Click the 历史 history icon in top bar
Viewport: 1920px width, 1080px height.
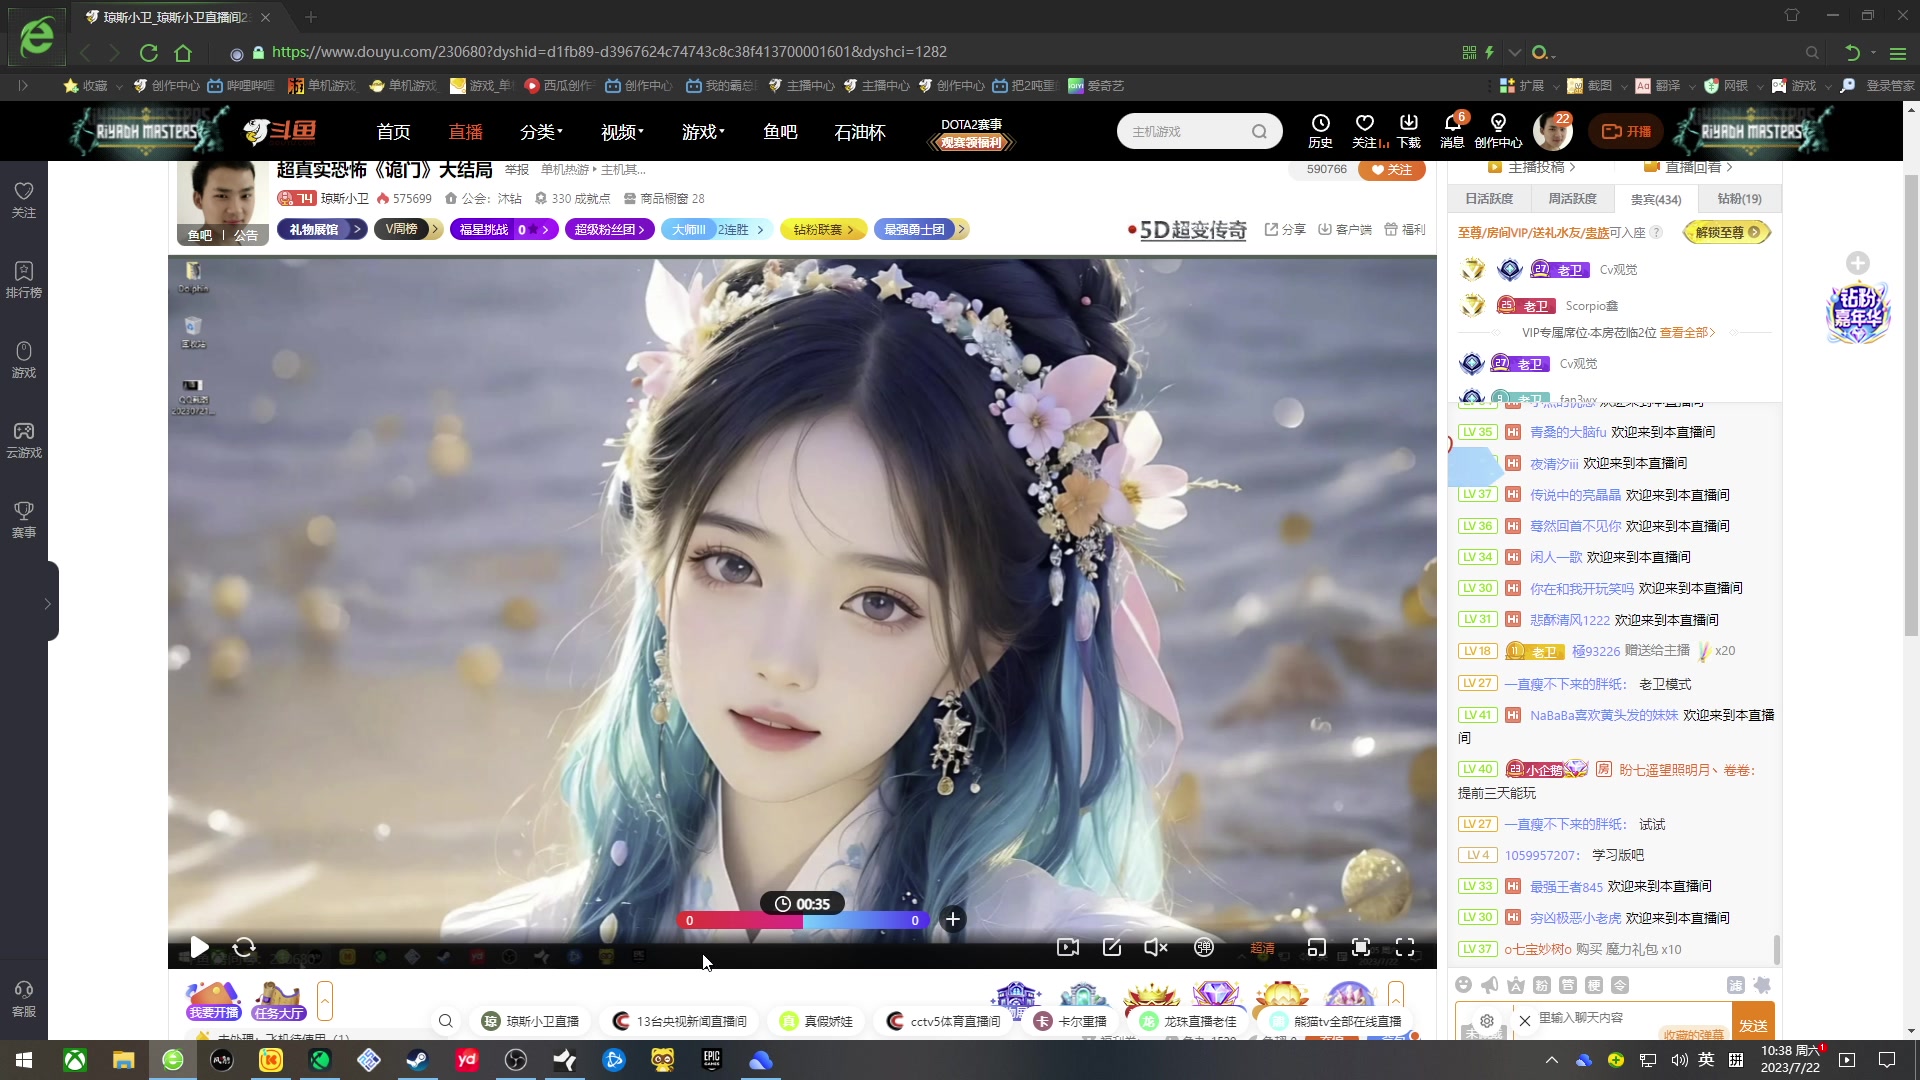pos(1321,130)
